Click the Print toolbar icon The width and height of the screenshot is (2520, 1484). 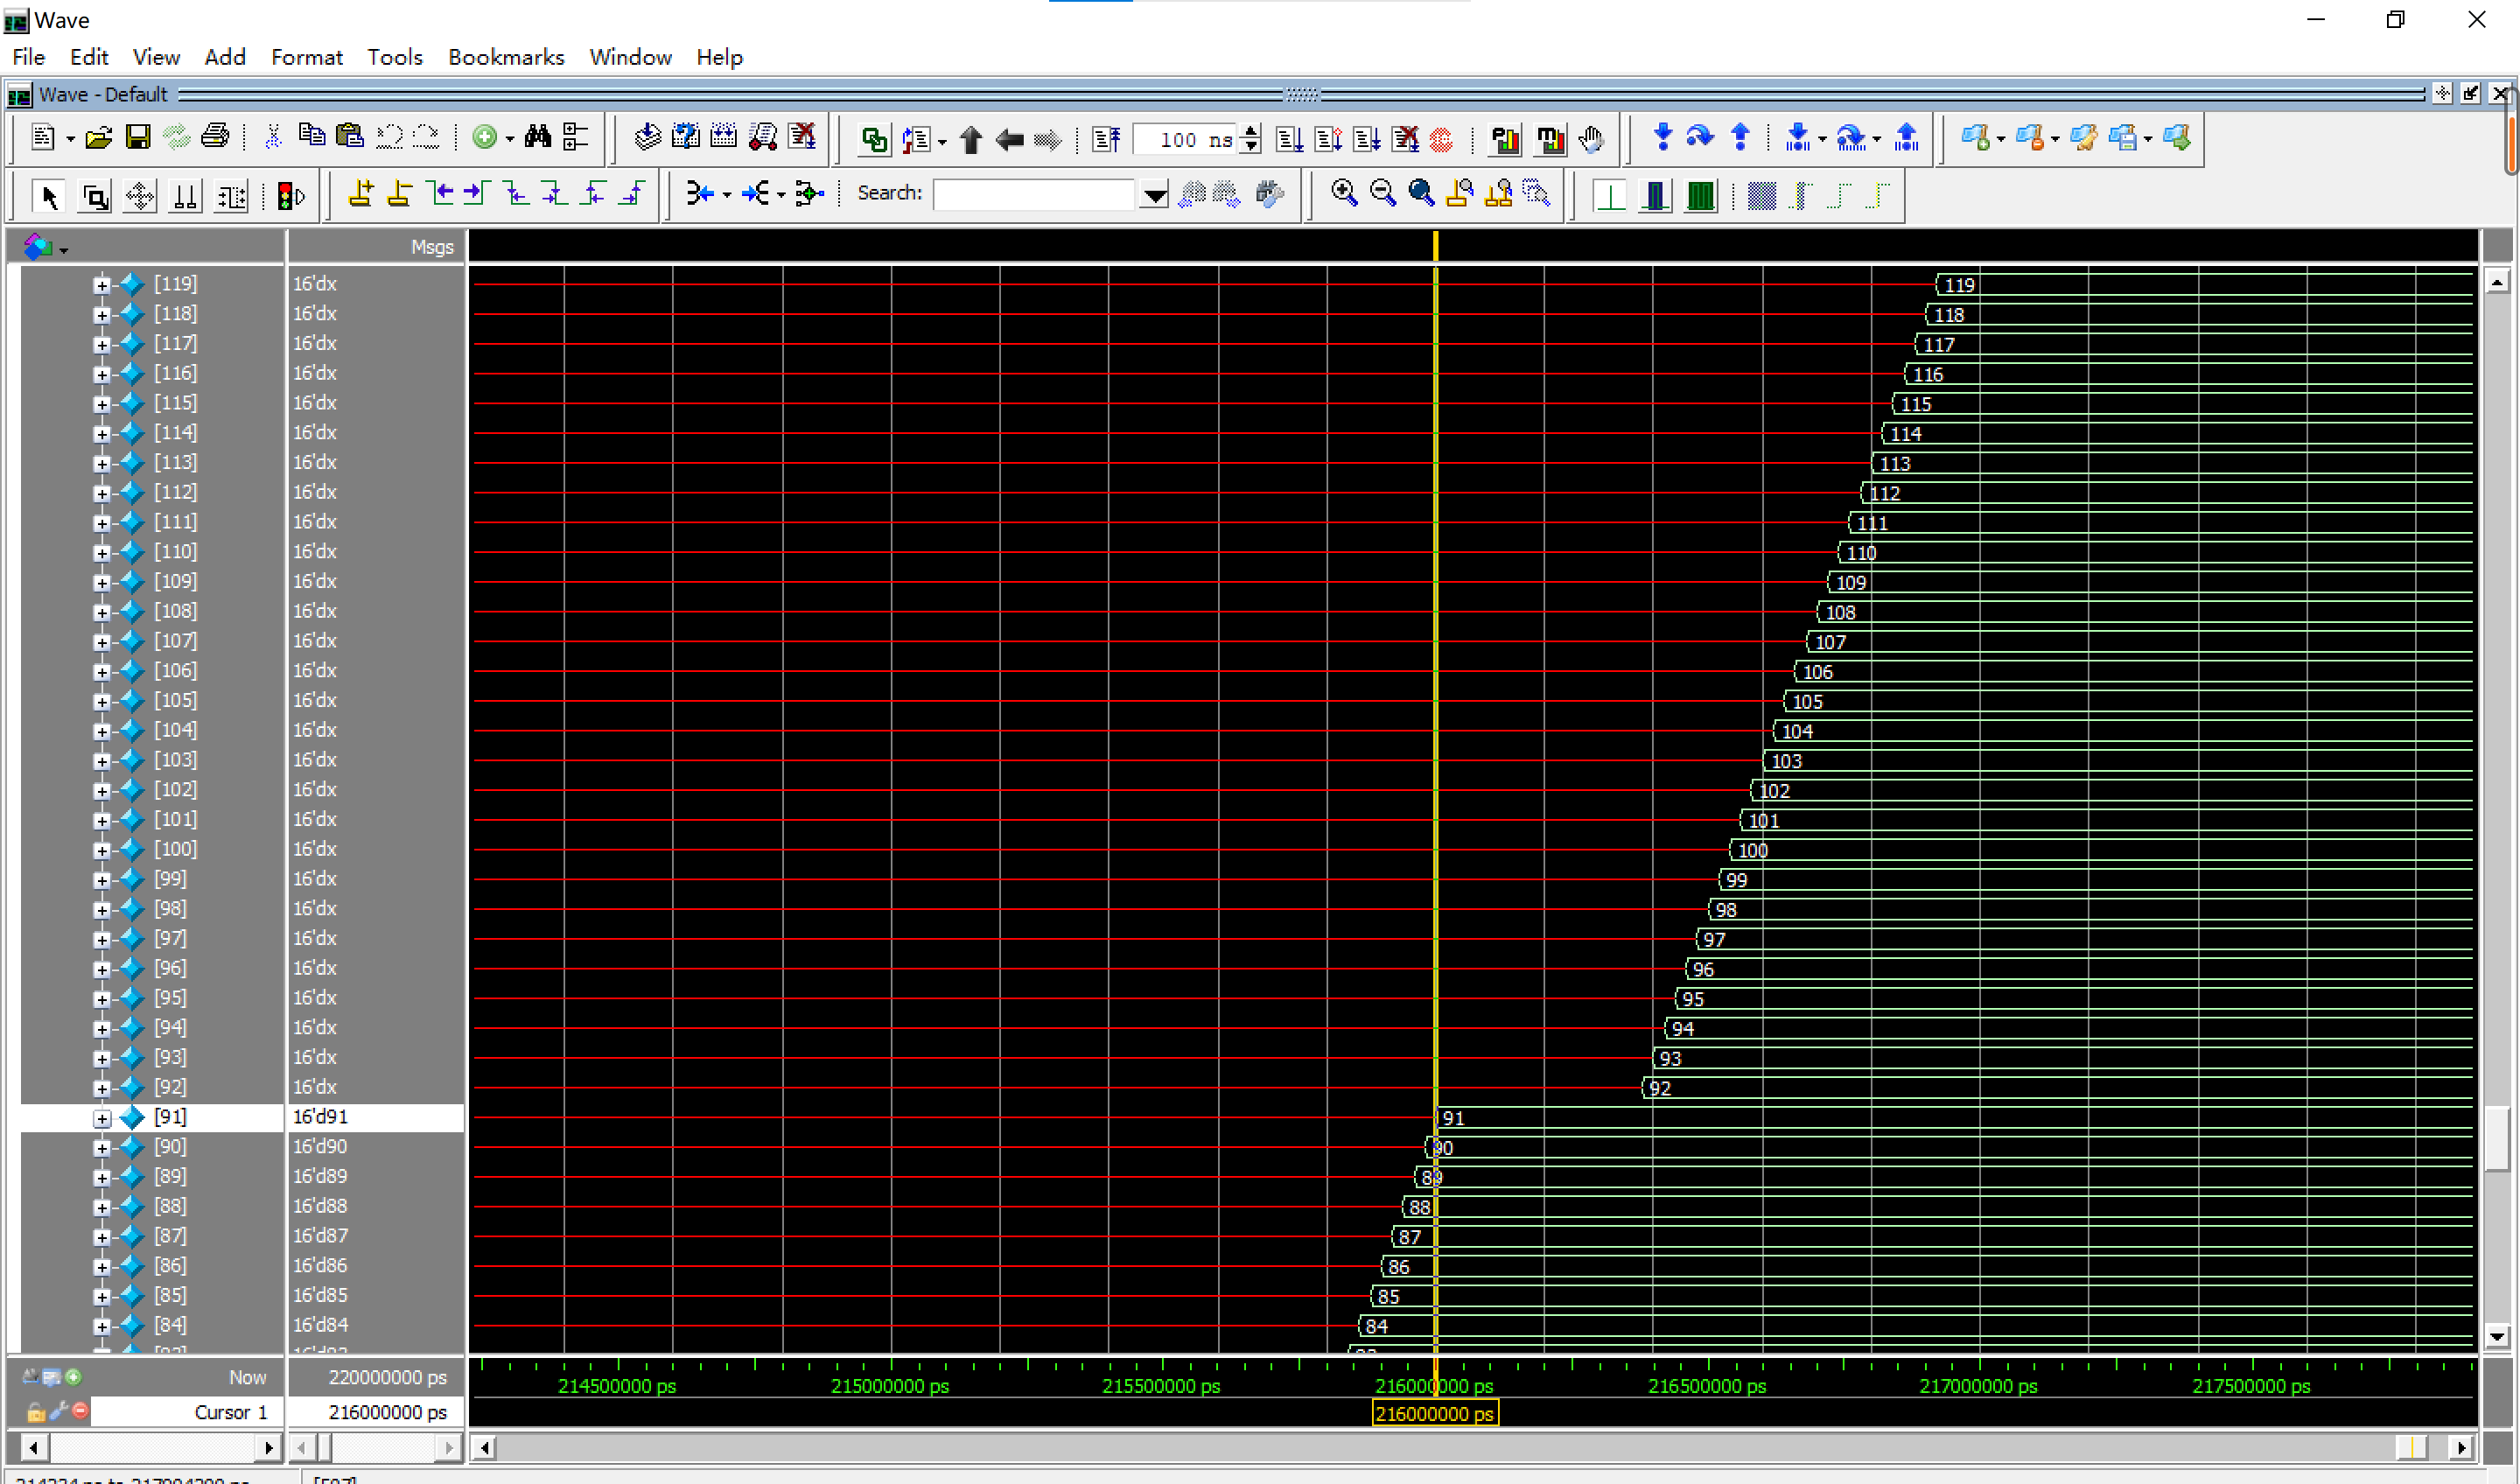click(x=215, y=137)
